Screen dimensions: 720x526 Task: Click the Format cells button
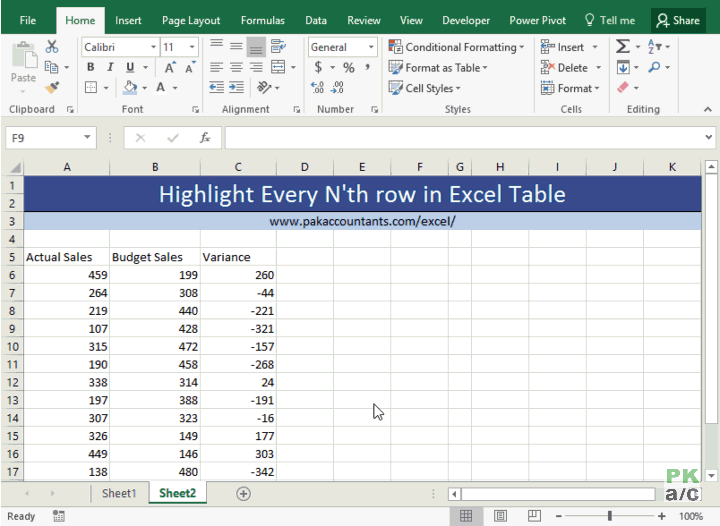click(x=570, y=88)
